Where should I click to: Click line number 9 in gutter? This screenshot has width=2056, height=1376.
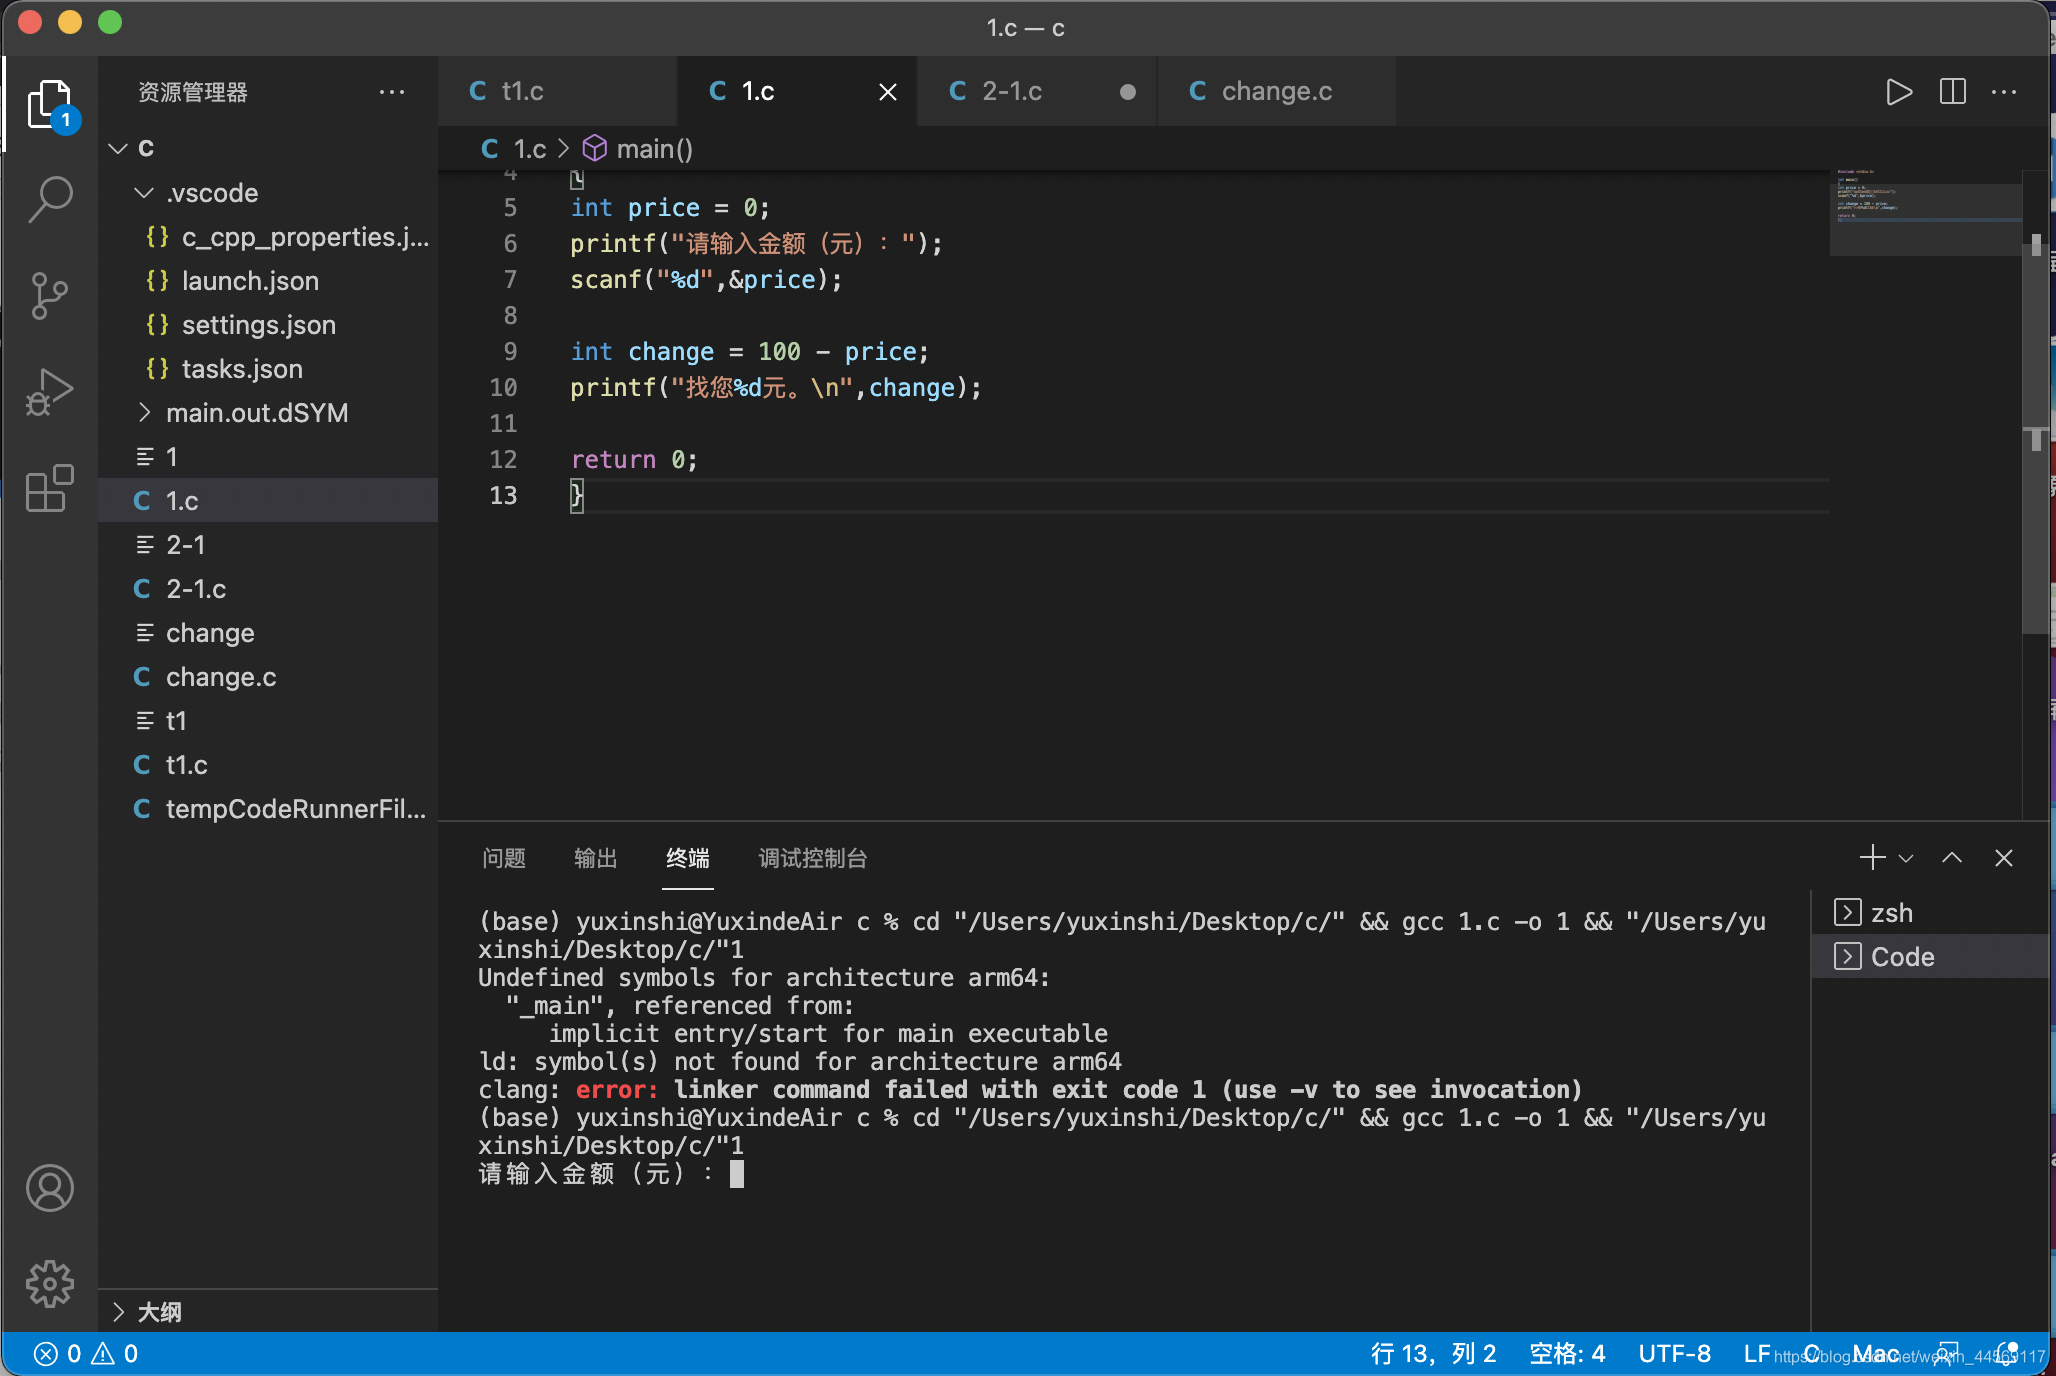click(510, 351)
